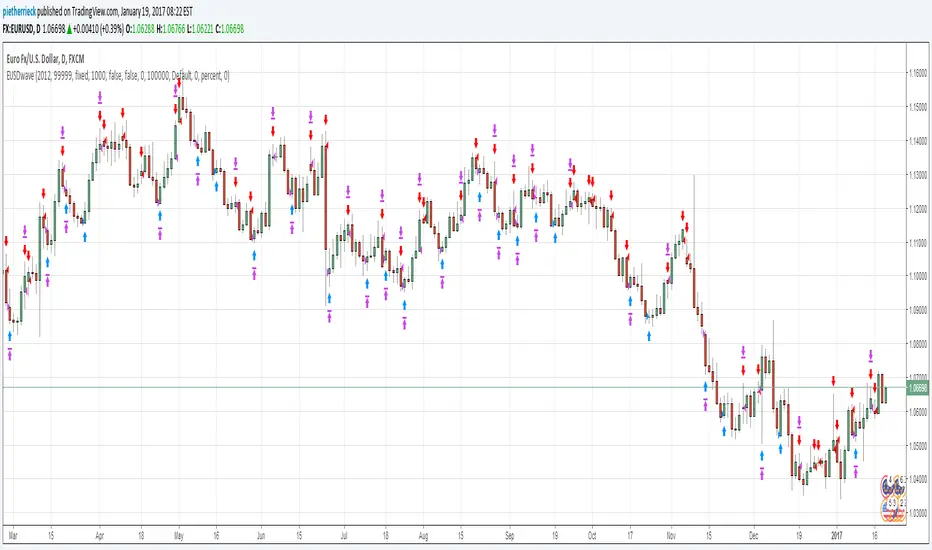Click the Dec label on time axis

click(x=754, y=536)
